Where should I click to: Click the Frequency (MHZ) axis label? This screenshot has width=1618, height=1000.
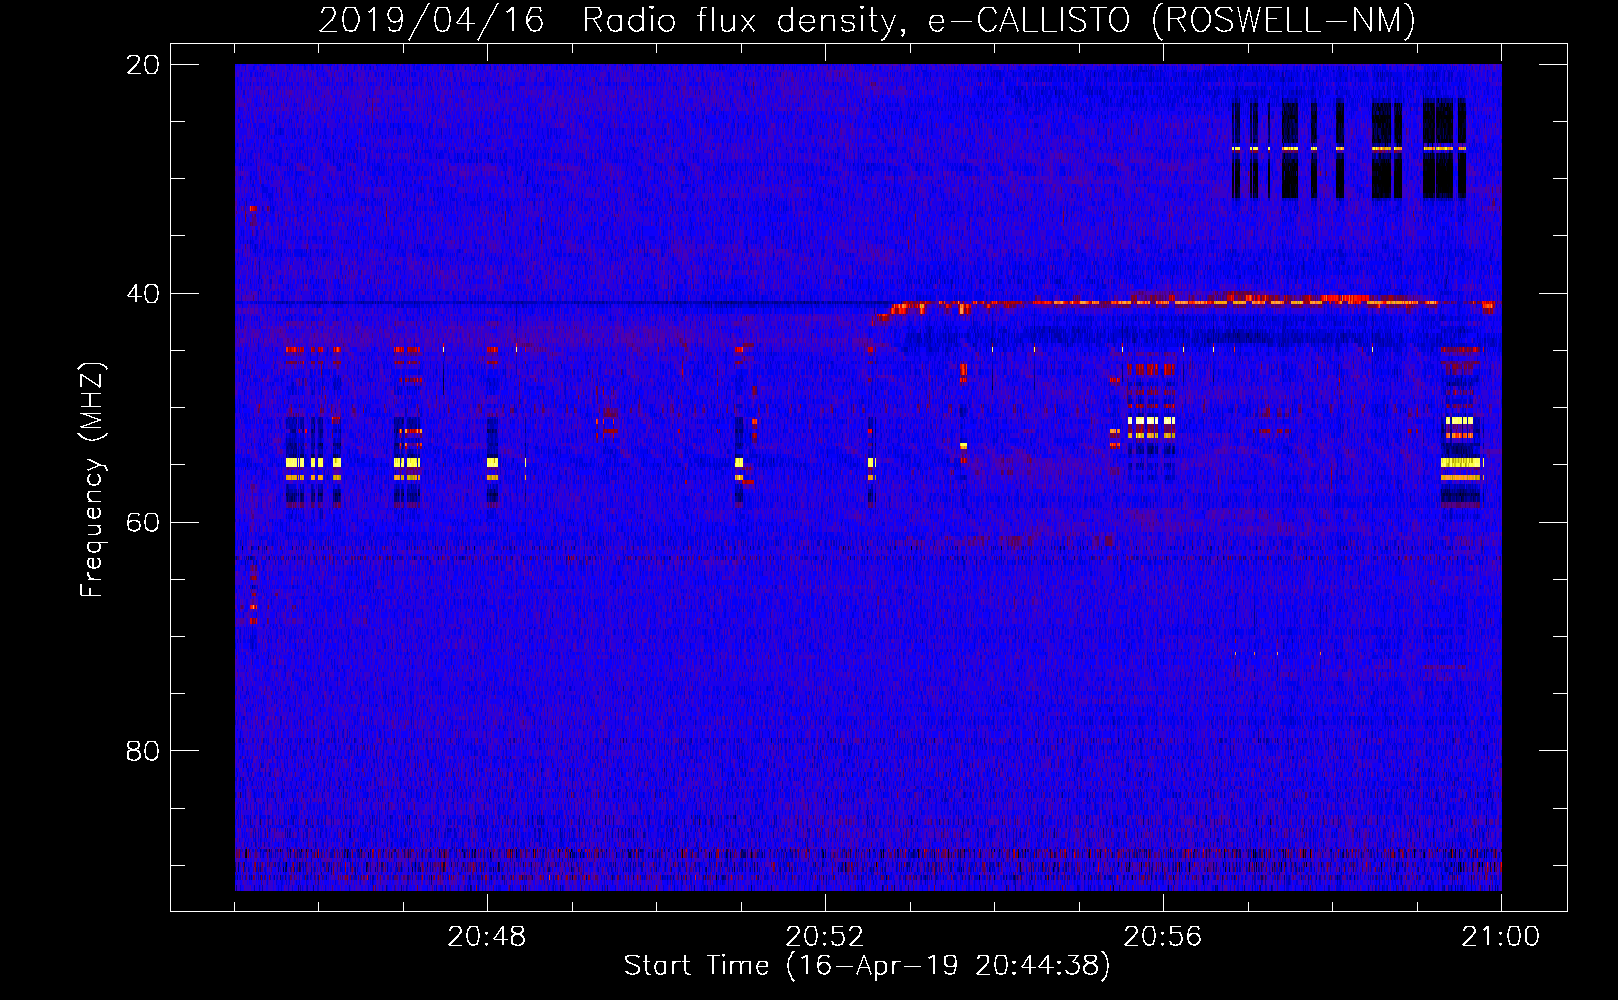(x=91, y=480)
